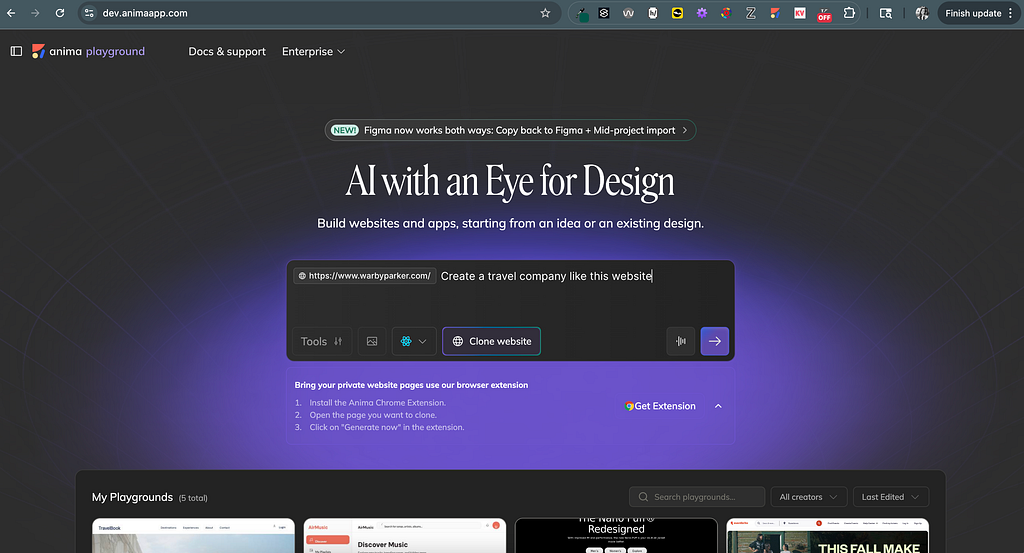Click 'Open the page you want to clone.' step

(x=373, y=415)
